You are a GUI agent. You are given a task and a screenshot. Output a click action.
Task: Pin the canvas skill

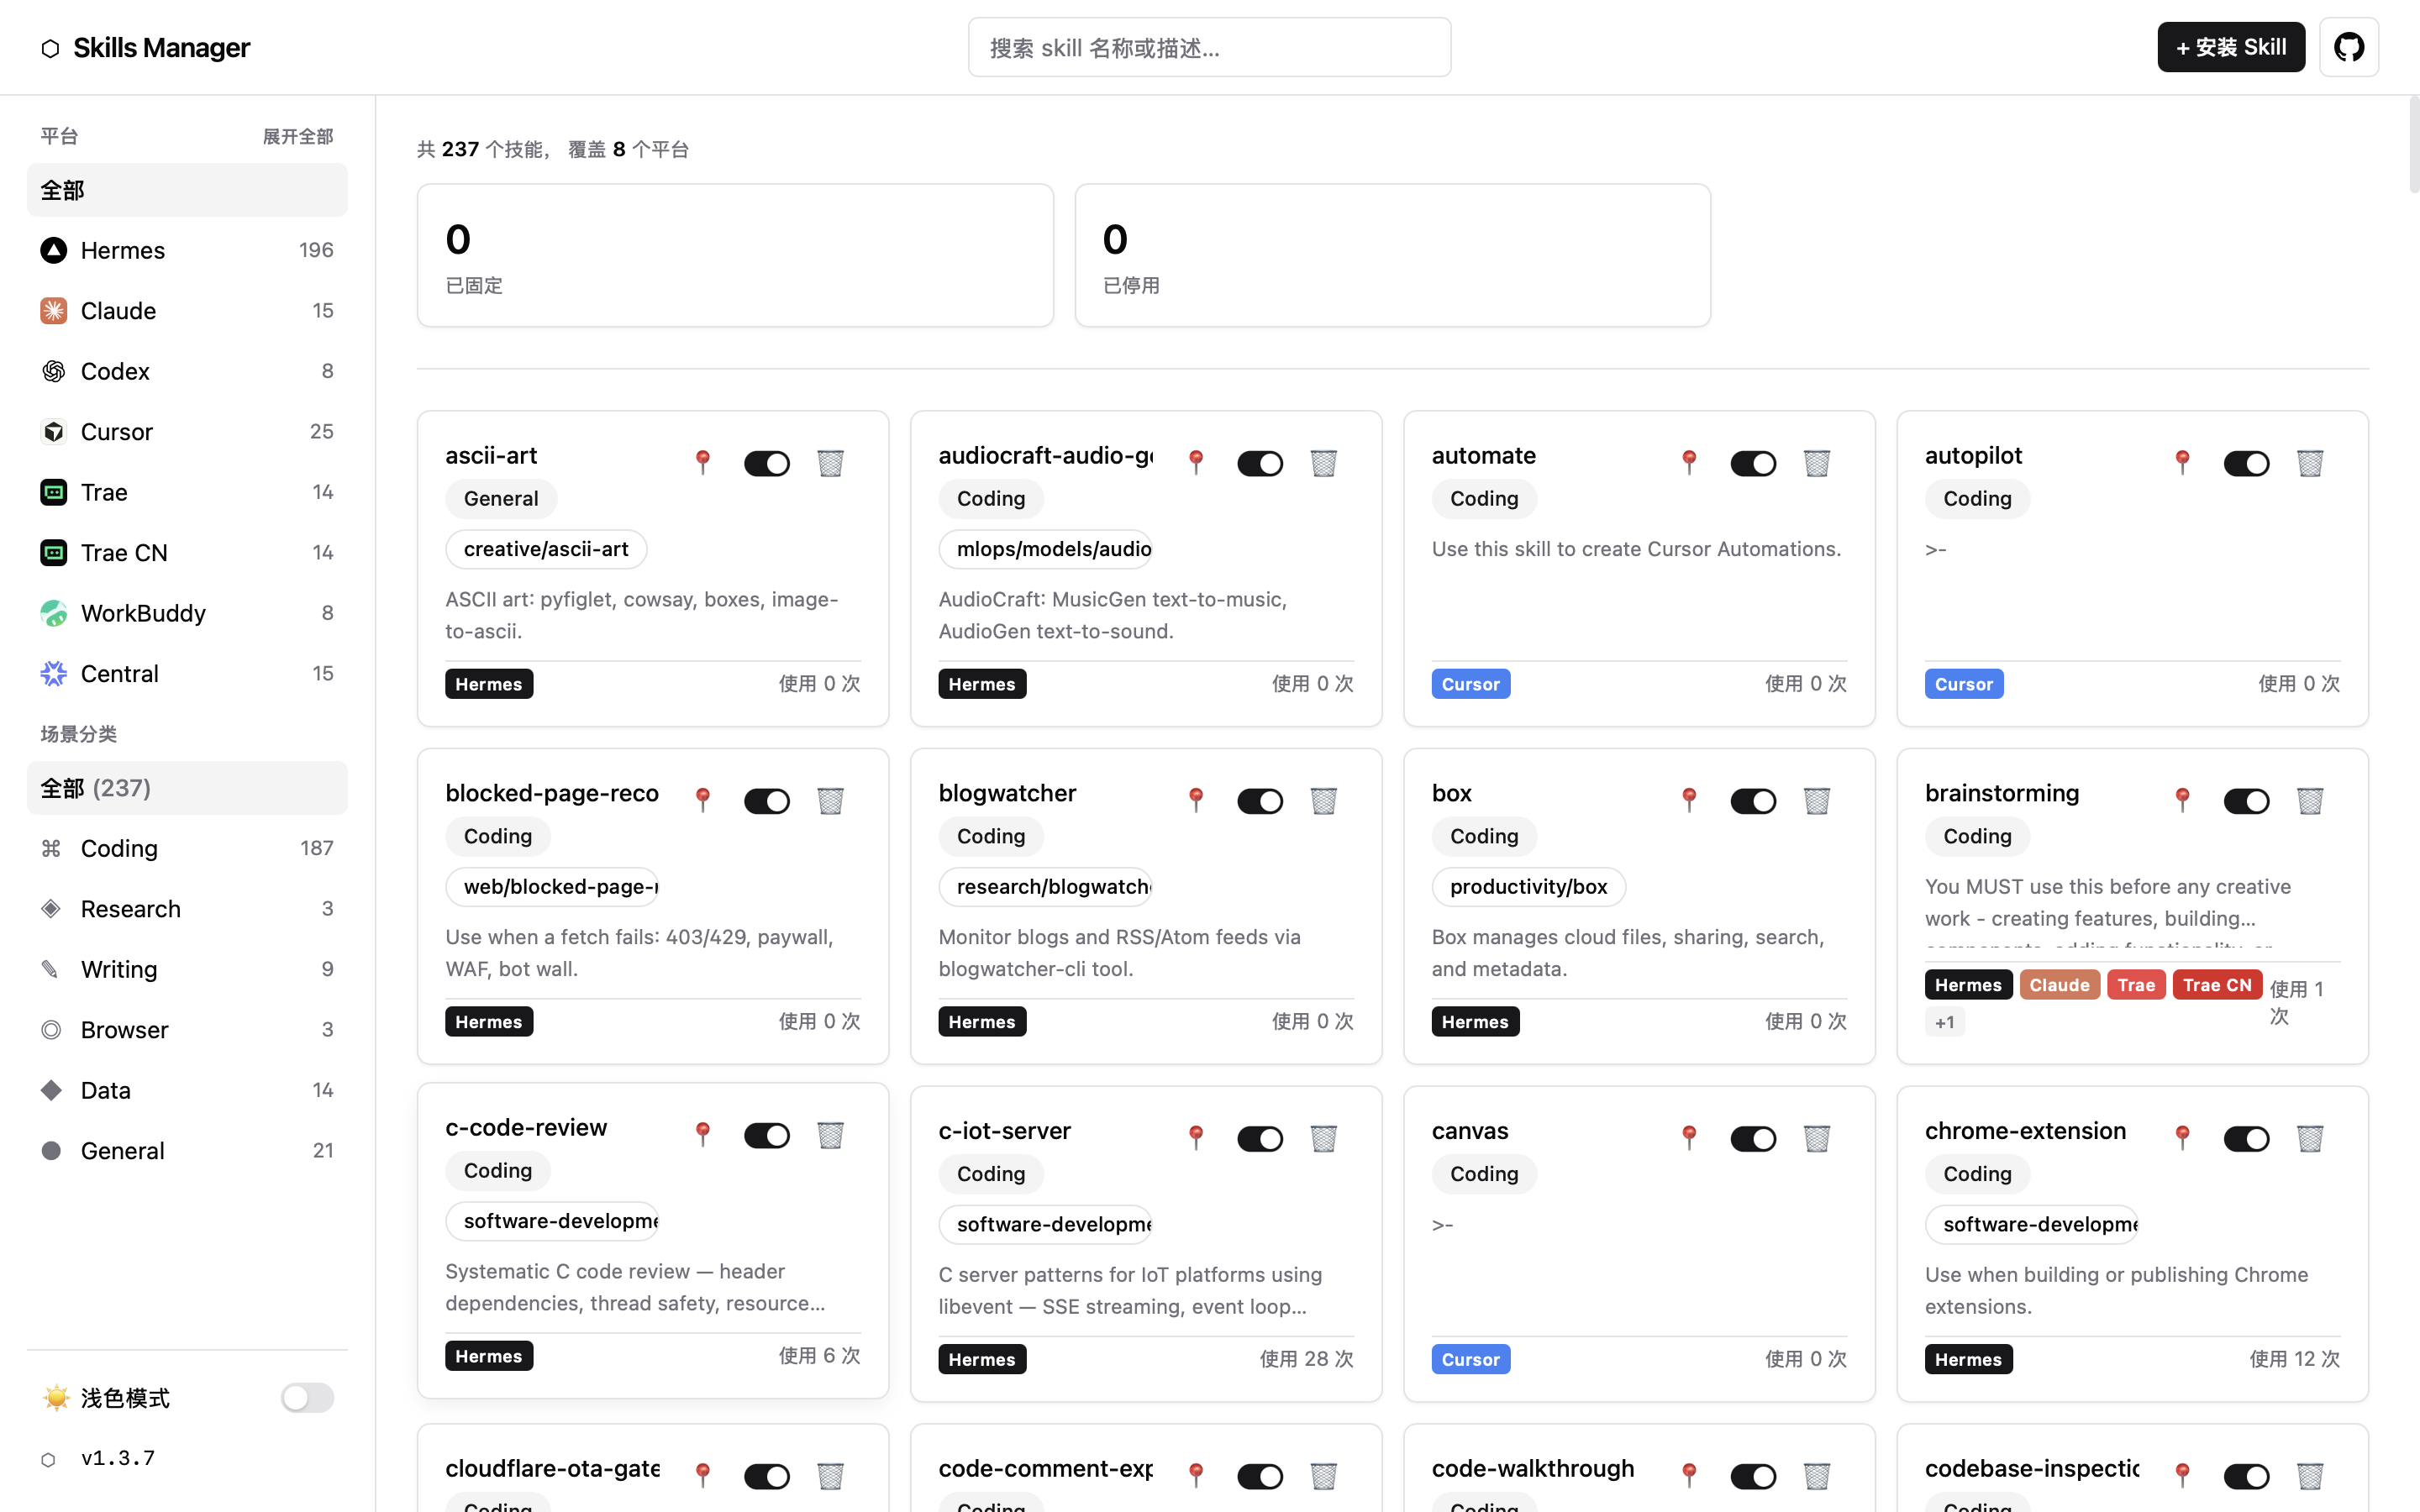point(1689,1137)
